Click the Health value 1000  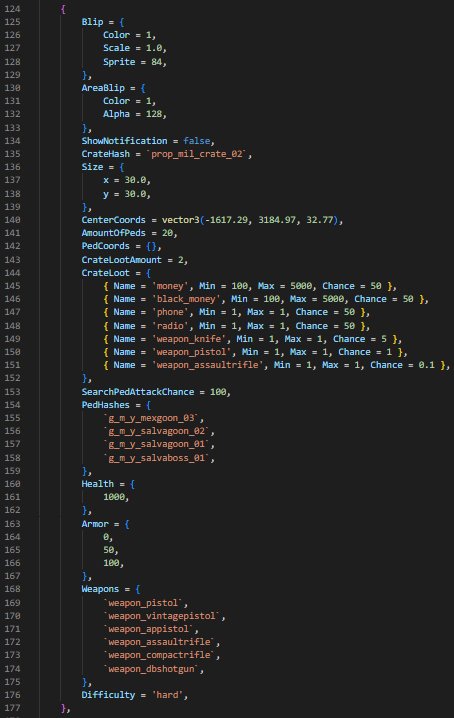114,497
